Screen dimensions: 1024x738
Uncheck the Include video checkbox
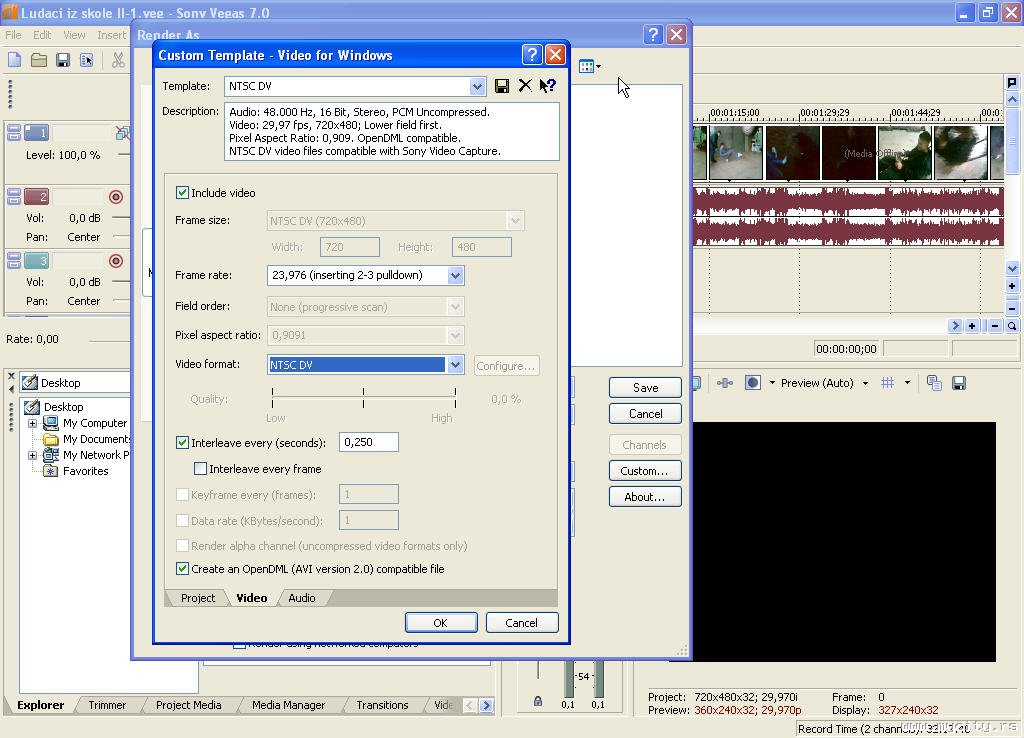182,193
